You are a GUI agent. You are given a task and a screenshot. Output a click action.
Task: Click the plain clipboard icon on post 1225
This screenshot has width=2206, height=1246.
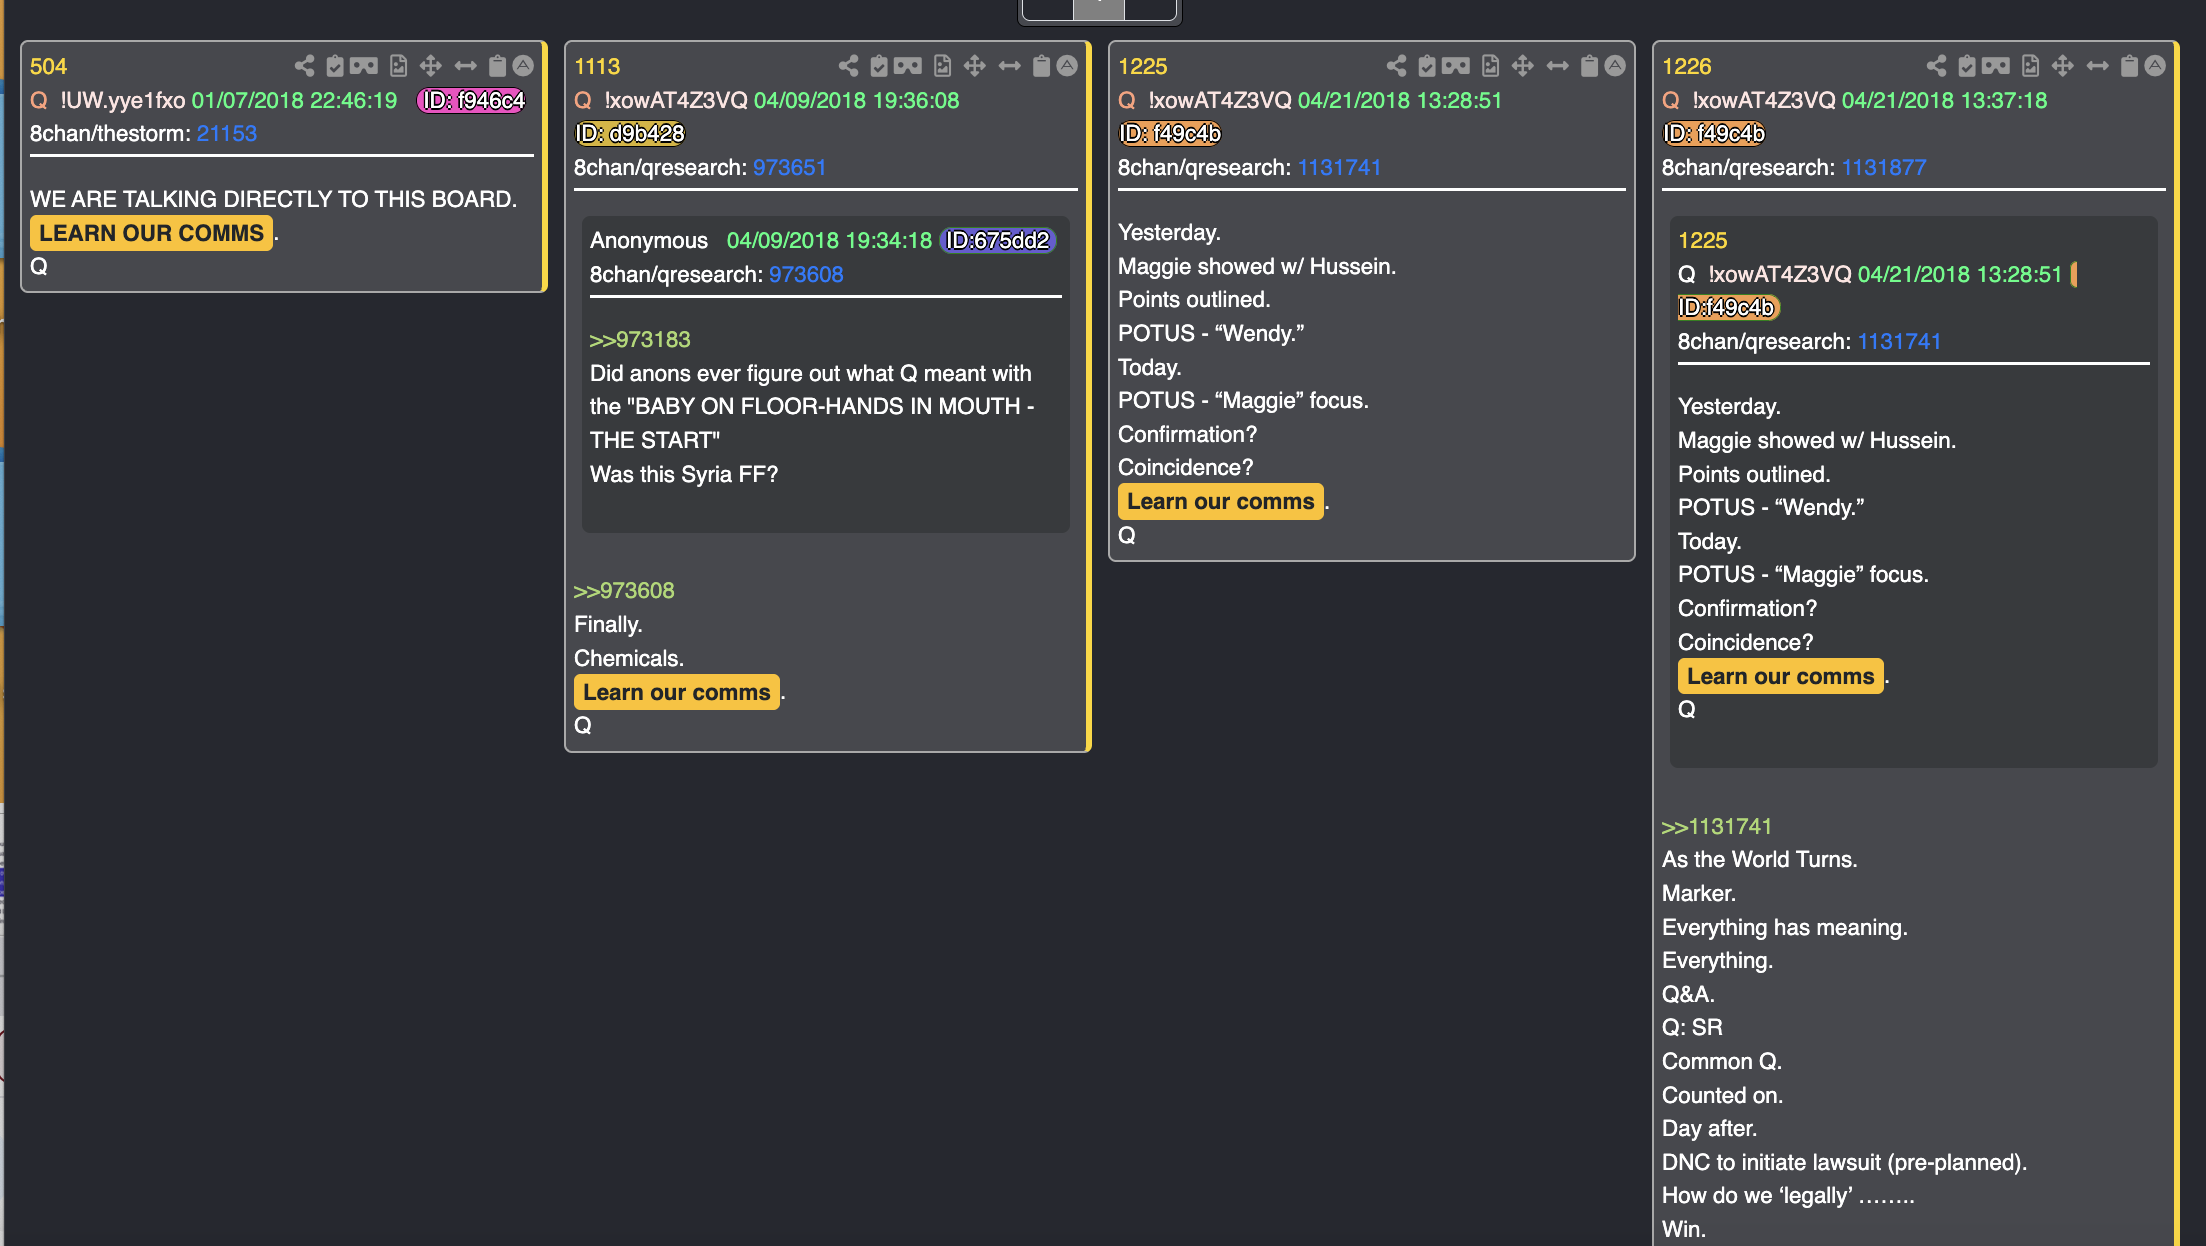(1589, 66)
